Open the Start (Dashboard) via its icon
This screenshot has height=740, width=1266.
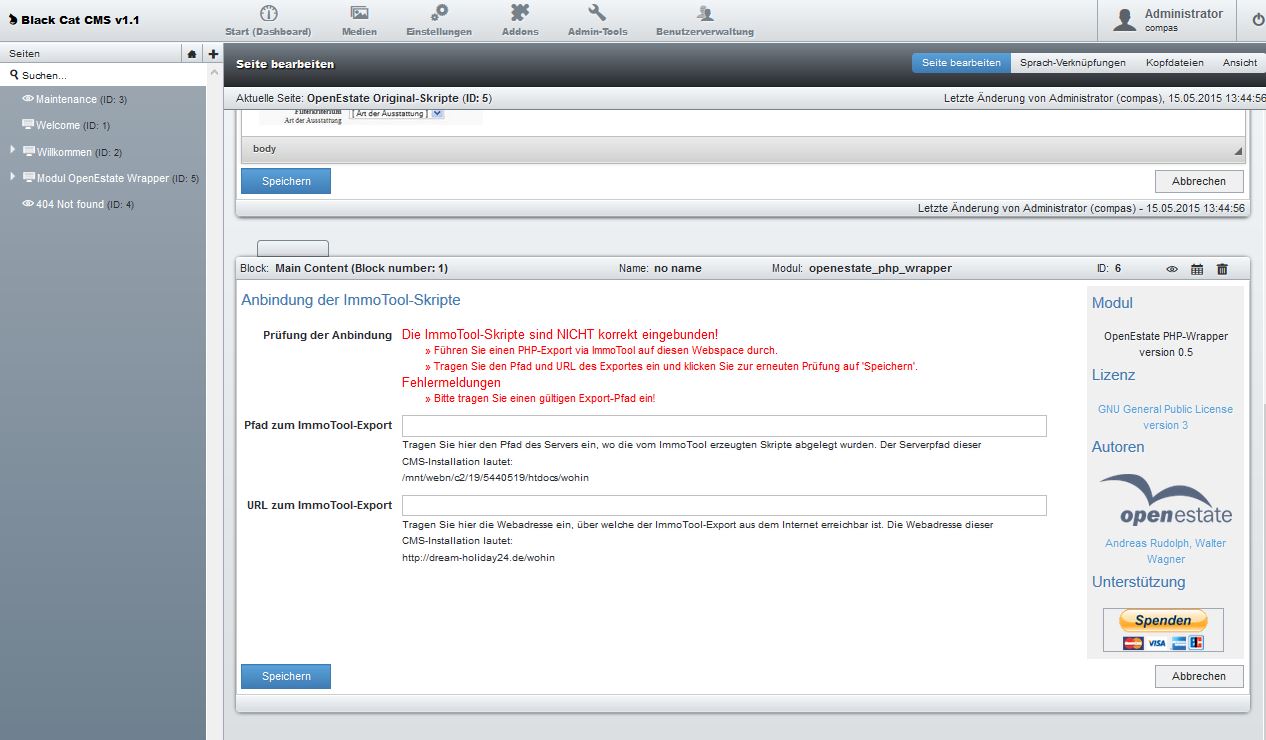[266, 14]
